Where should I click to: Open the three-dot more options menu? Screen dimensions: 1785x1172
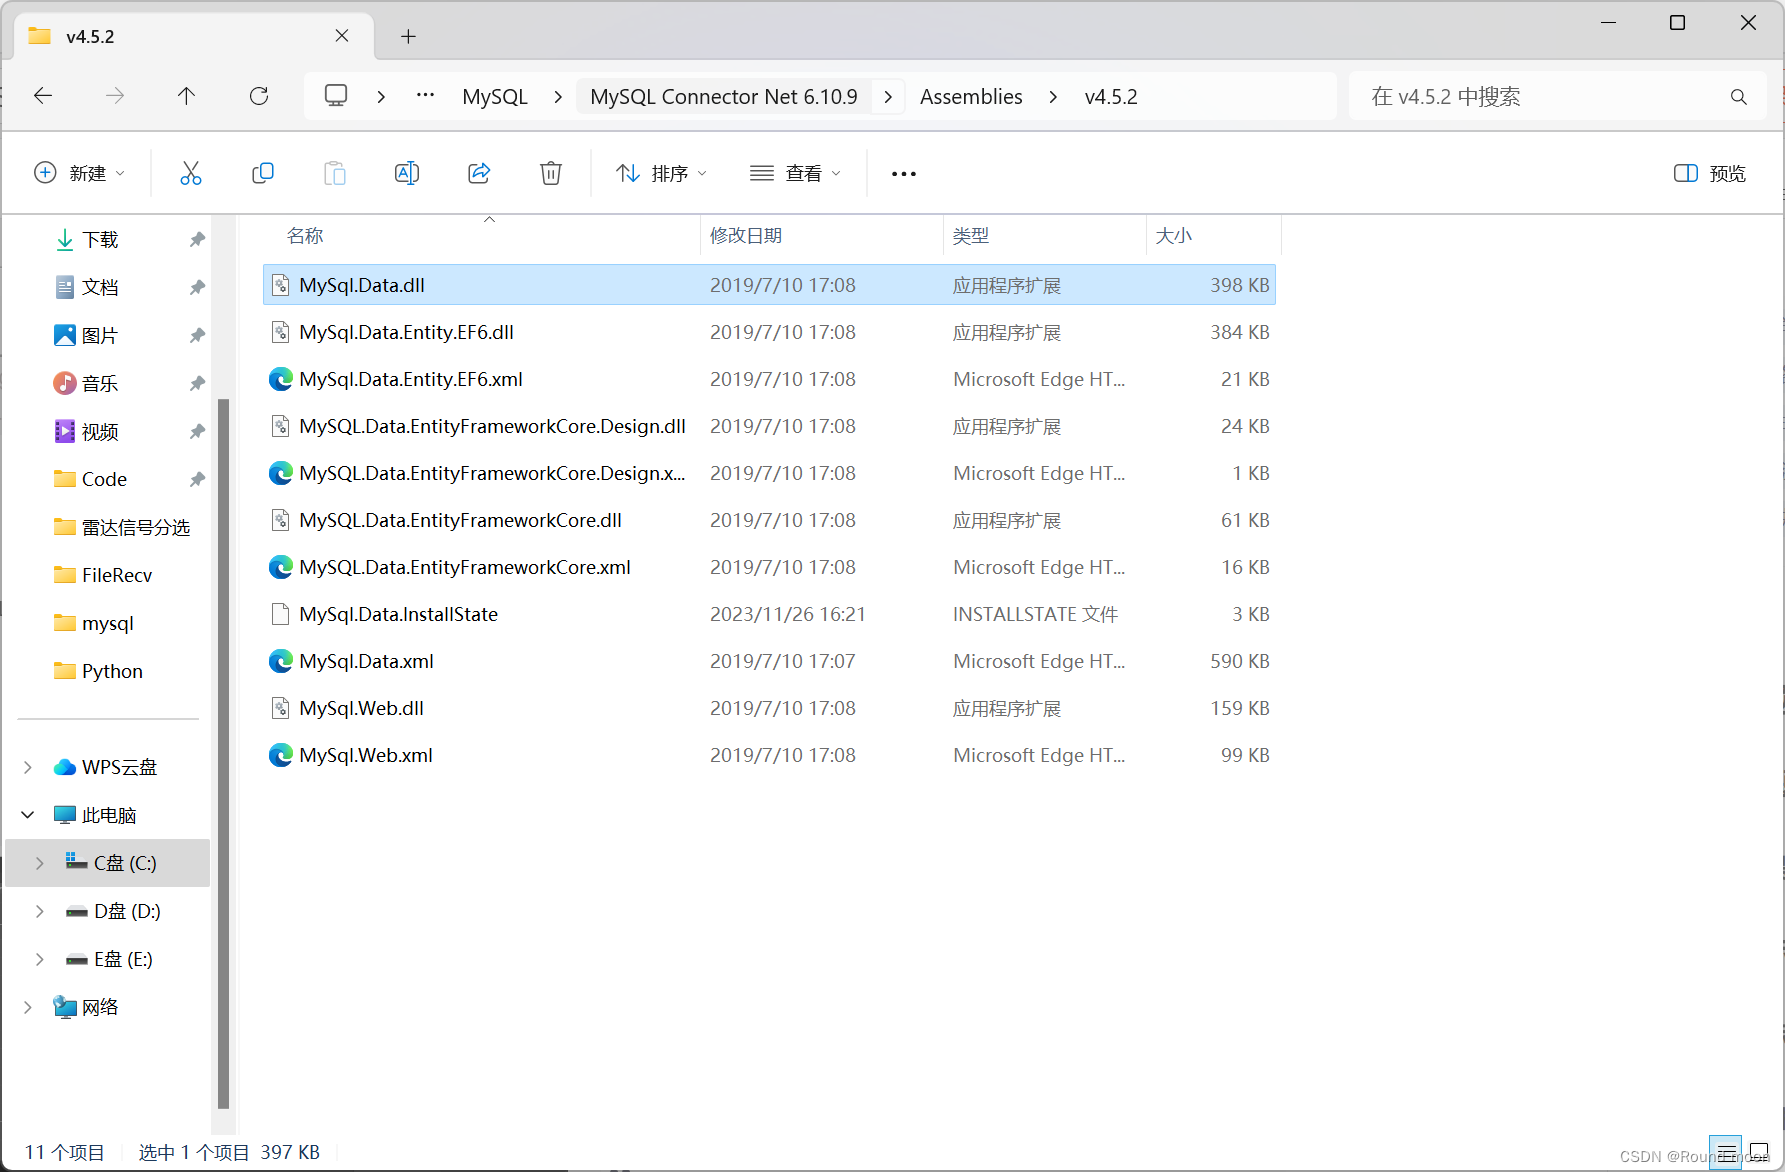tap(904, 174)
